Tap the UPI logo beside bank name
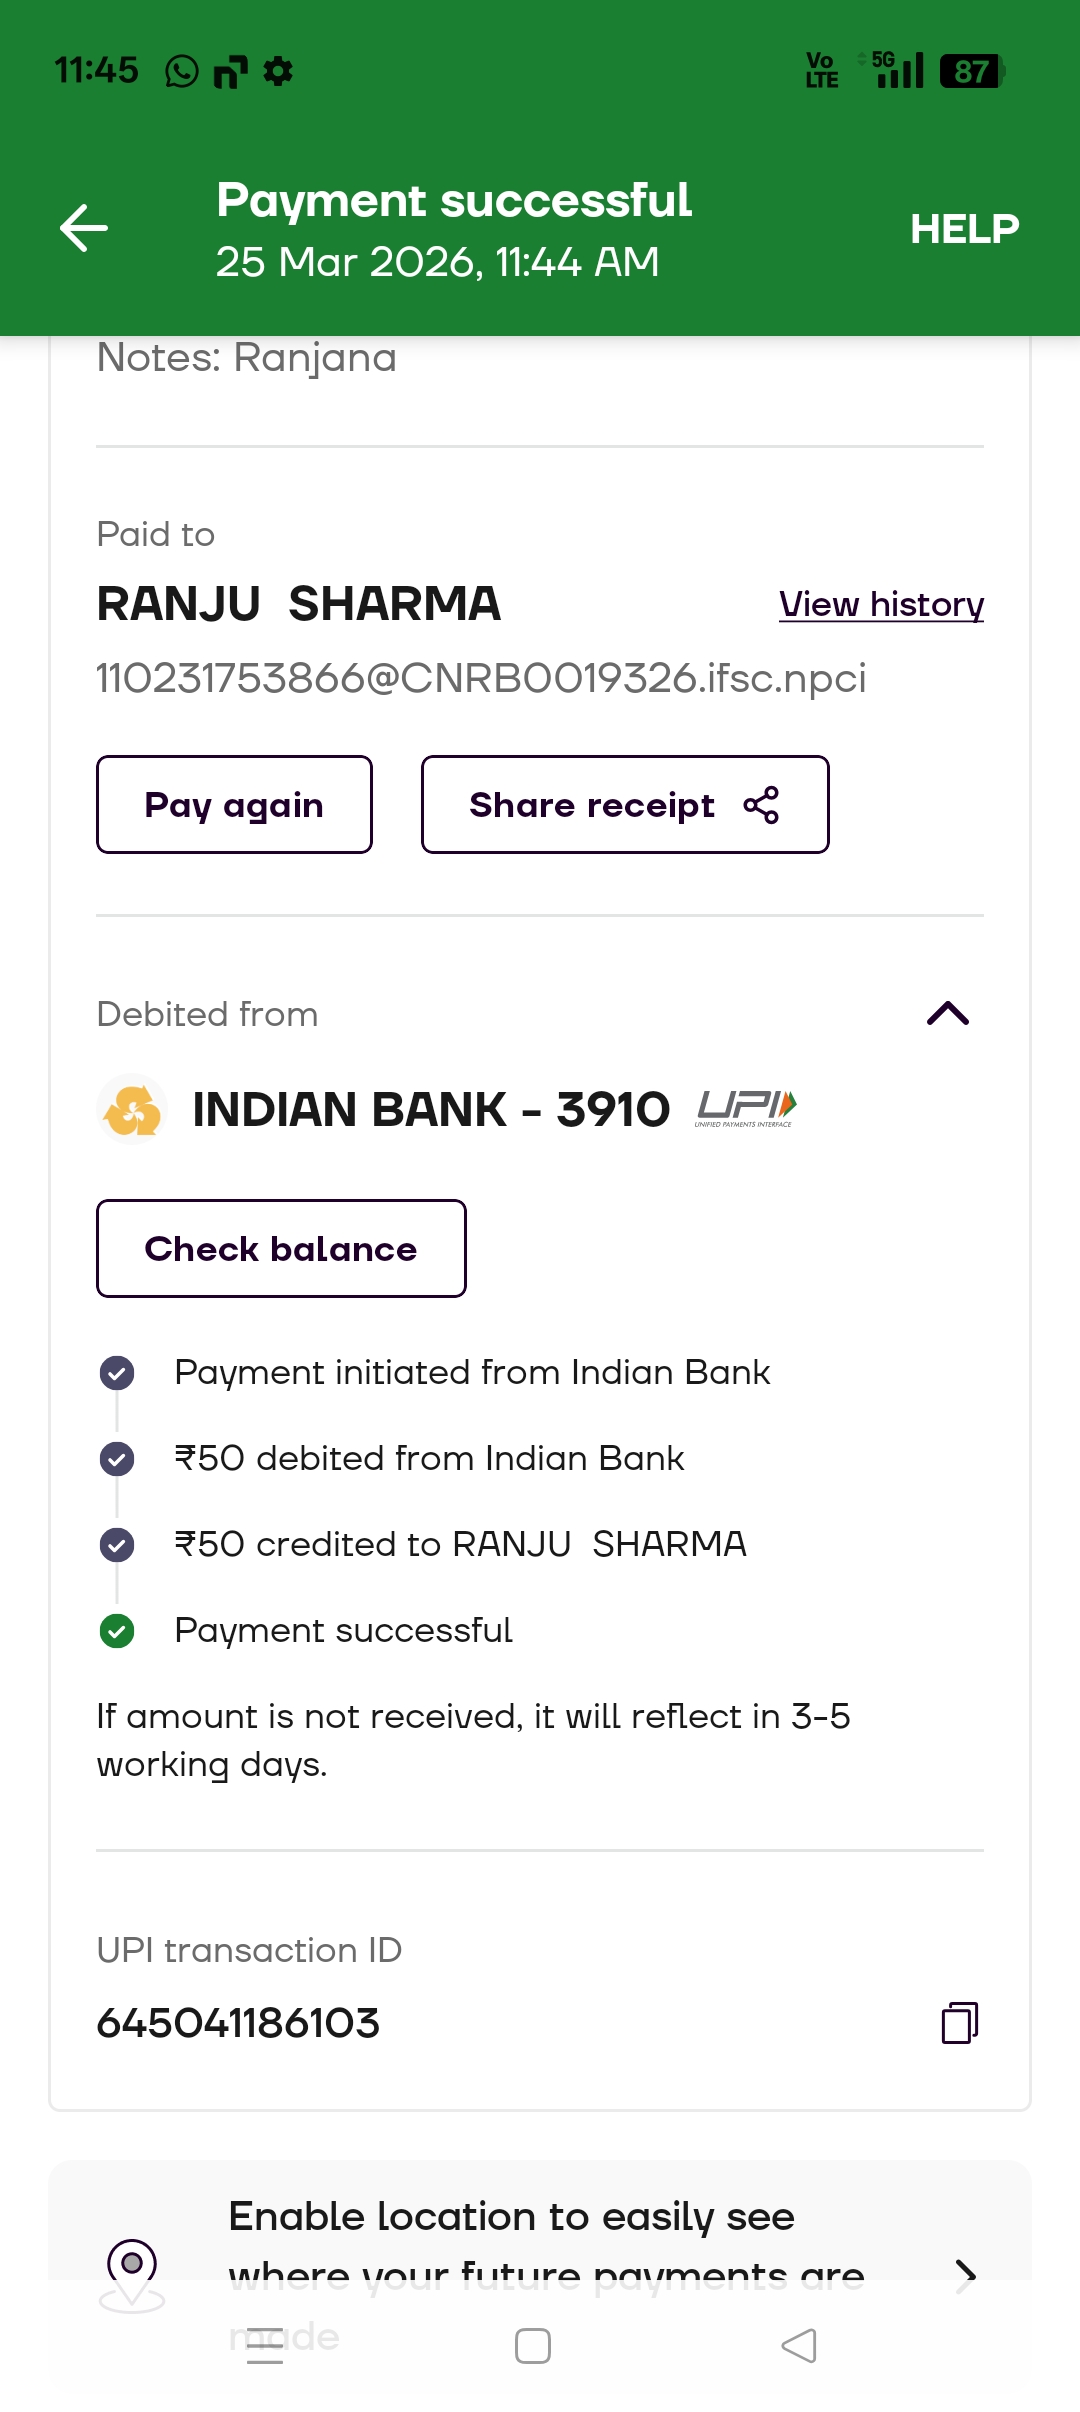The image size is (1080, 2412). coord(746,1108)
